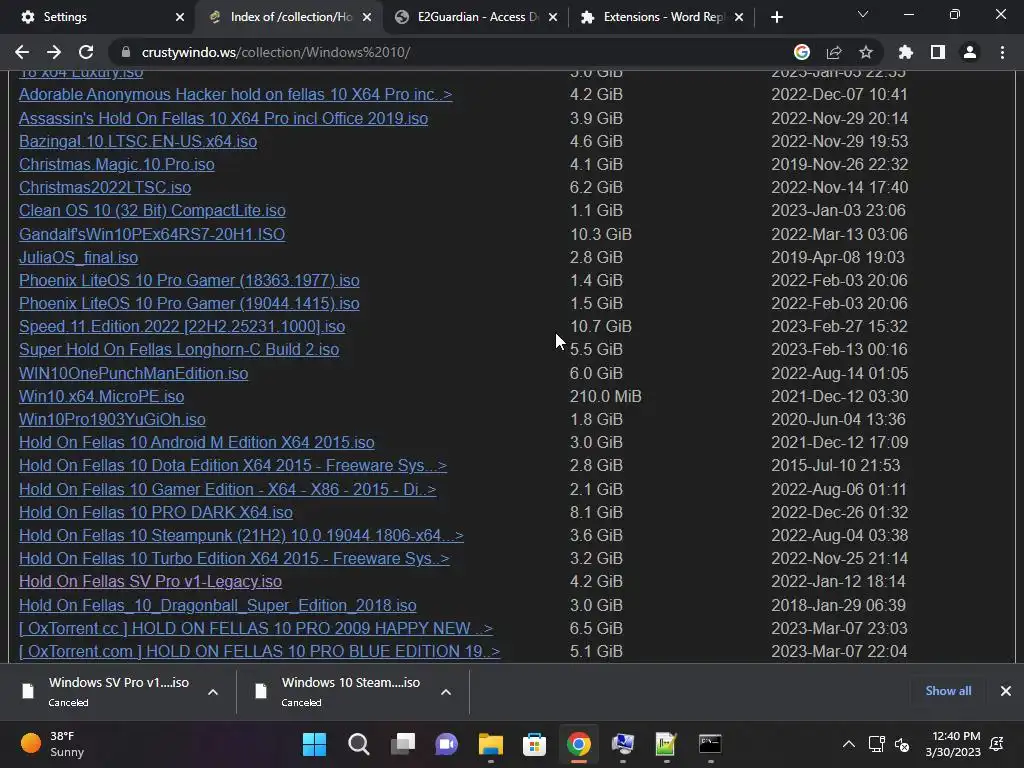Image resolution: width=1024 pixels, height=768 pixels.
Task: Go forward to next page
Action: click(x=54, y=52)
